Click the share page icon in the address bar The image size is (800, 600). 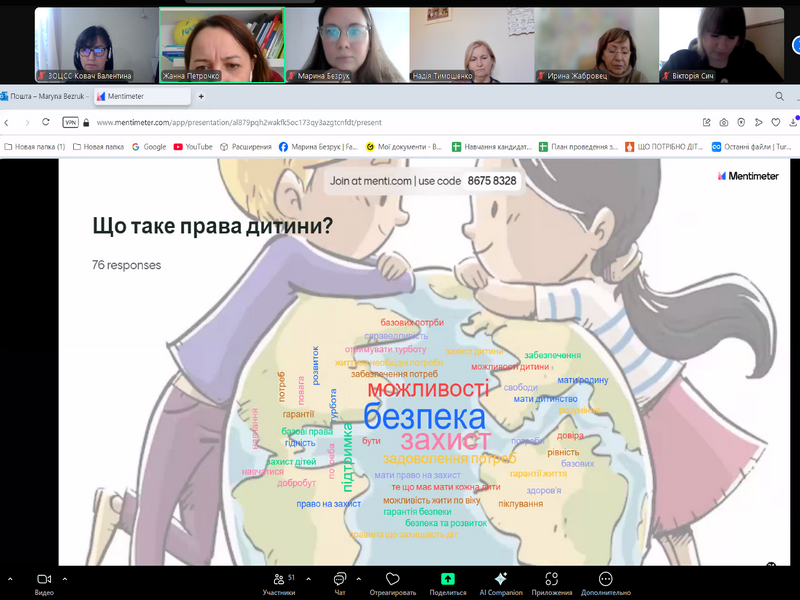[707, 122]
